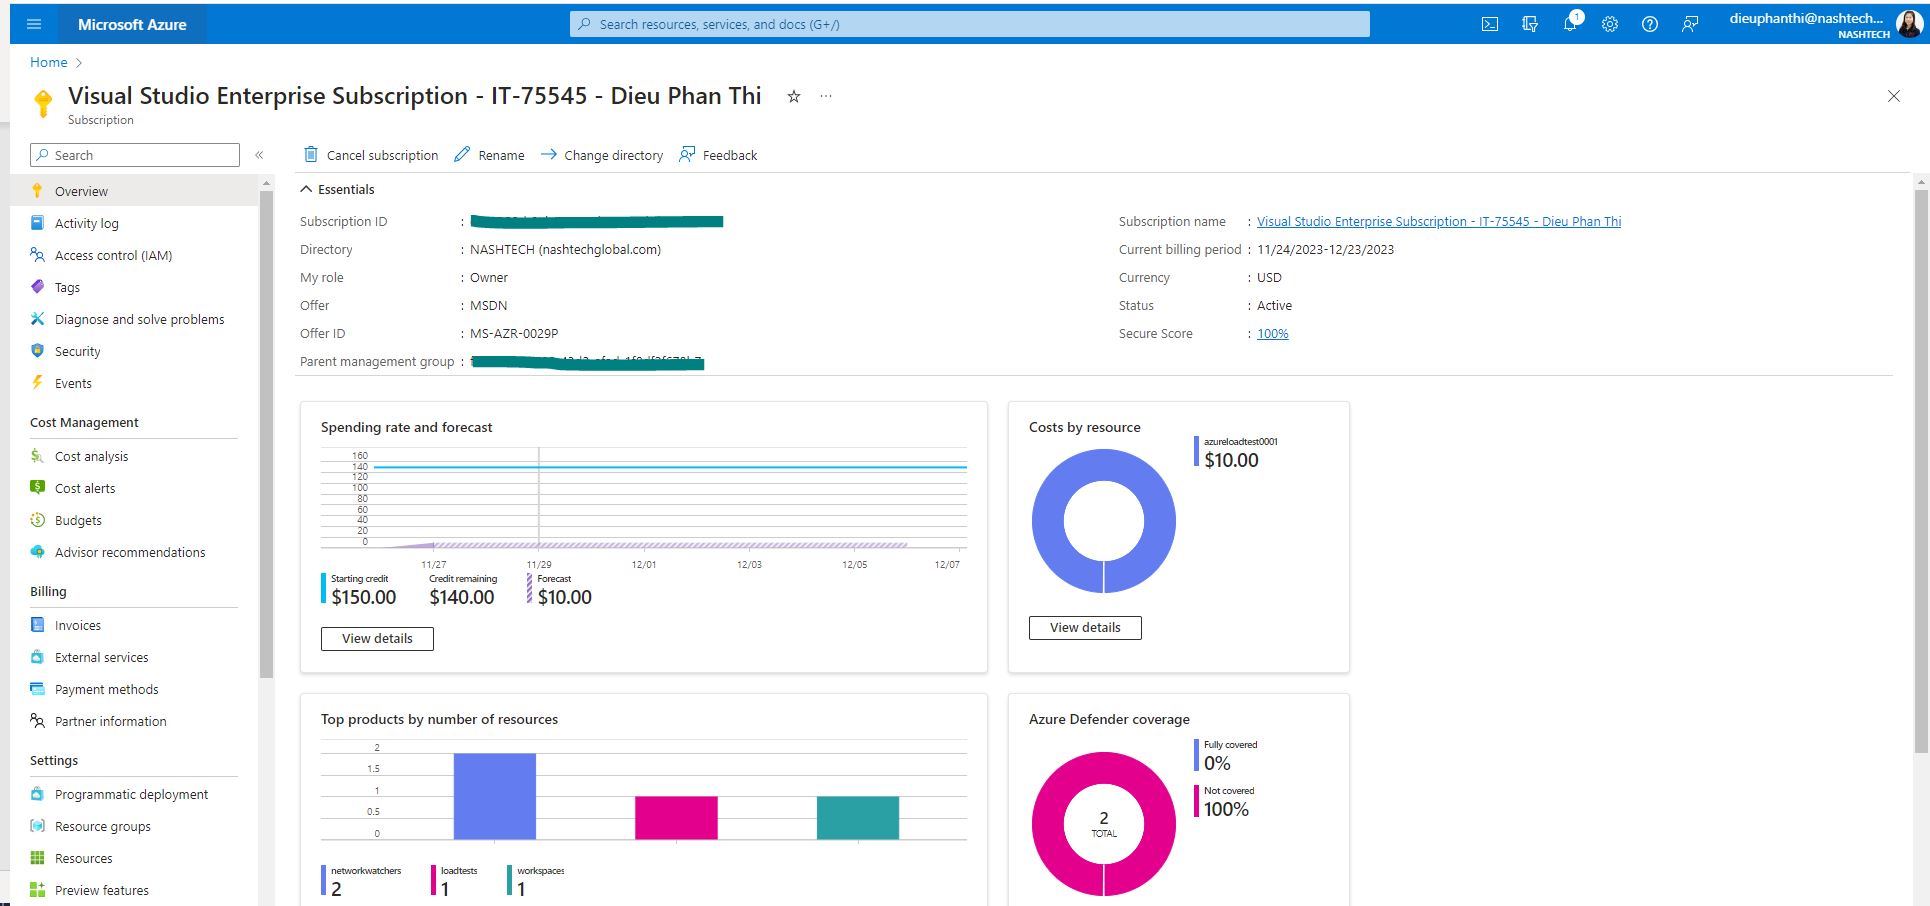Click the Fully covered legend swatch

pyautogui.click(x=1196, y=755)
